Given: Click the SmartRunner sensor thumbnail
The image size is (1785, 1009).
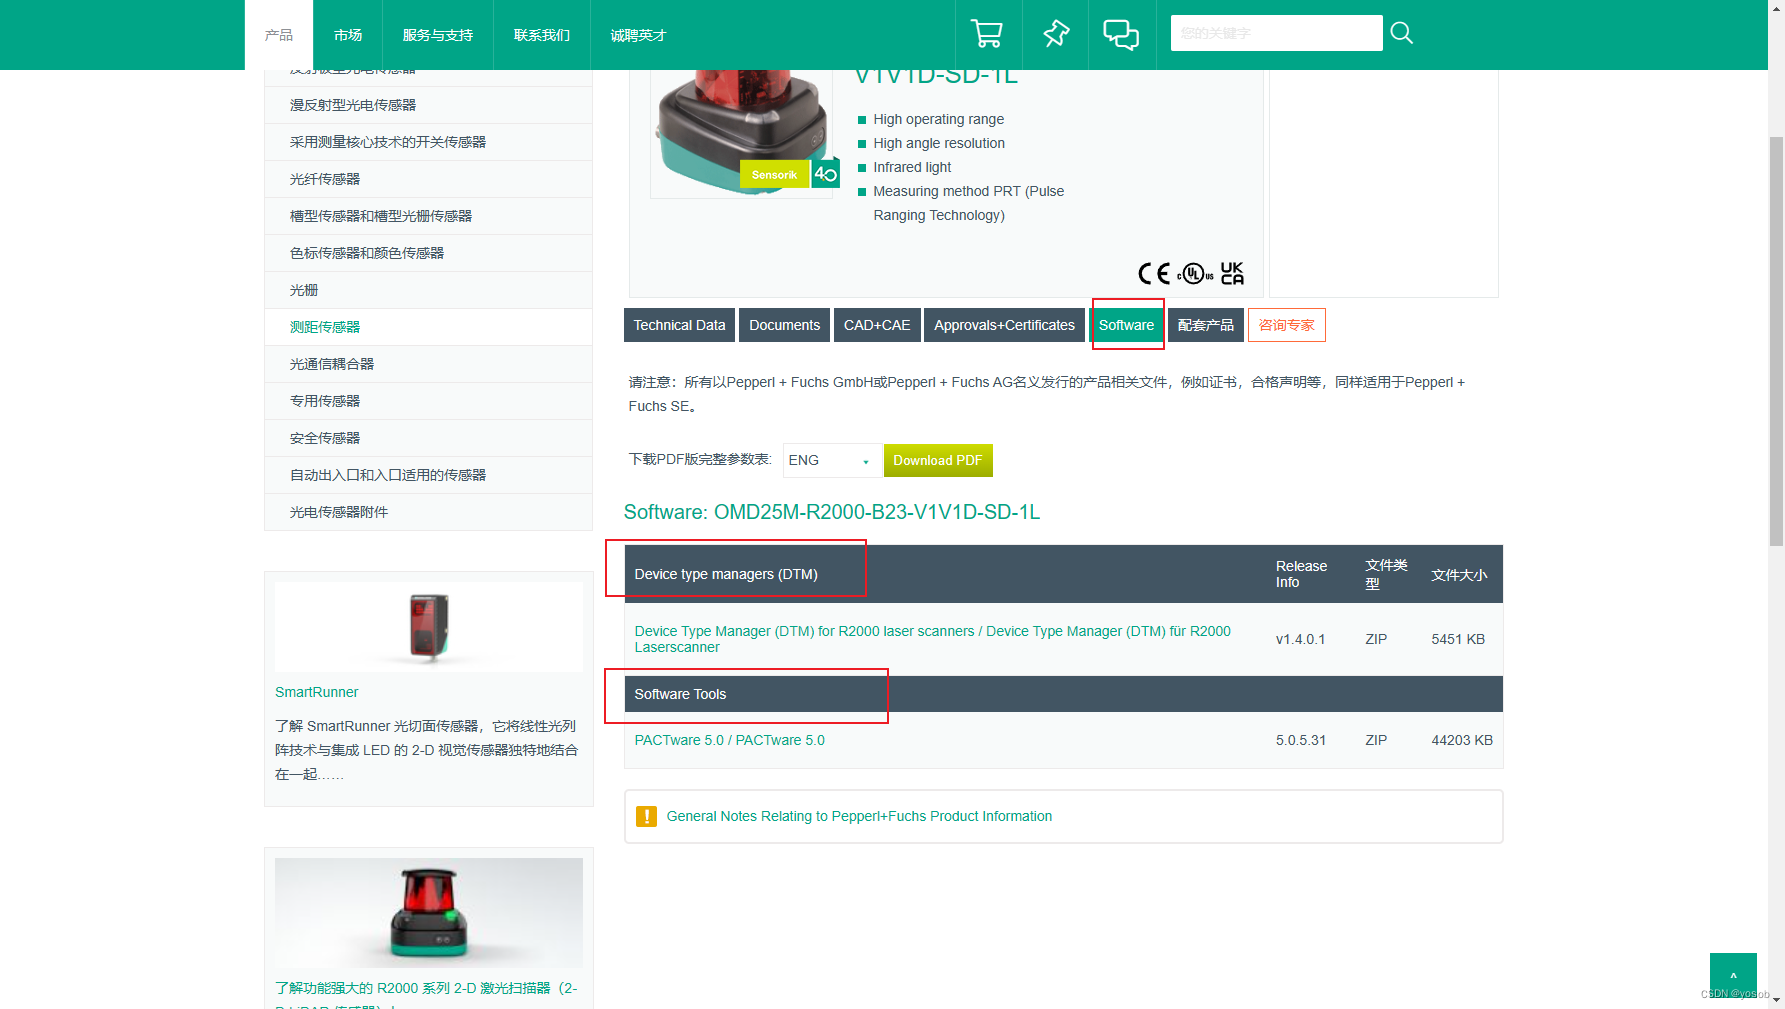Looking at the screenshot, I should [x=429, y=627].
